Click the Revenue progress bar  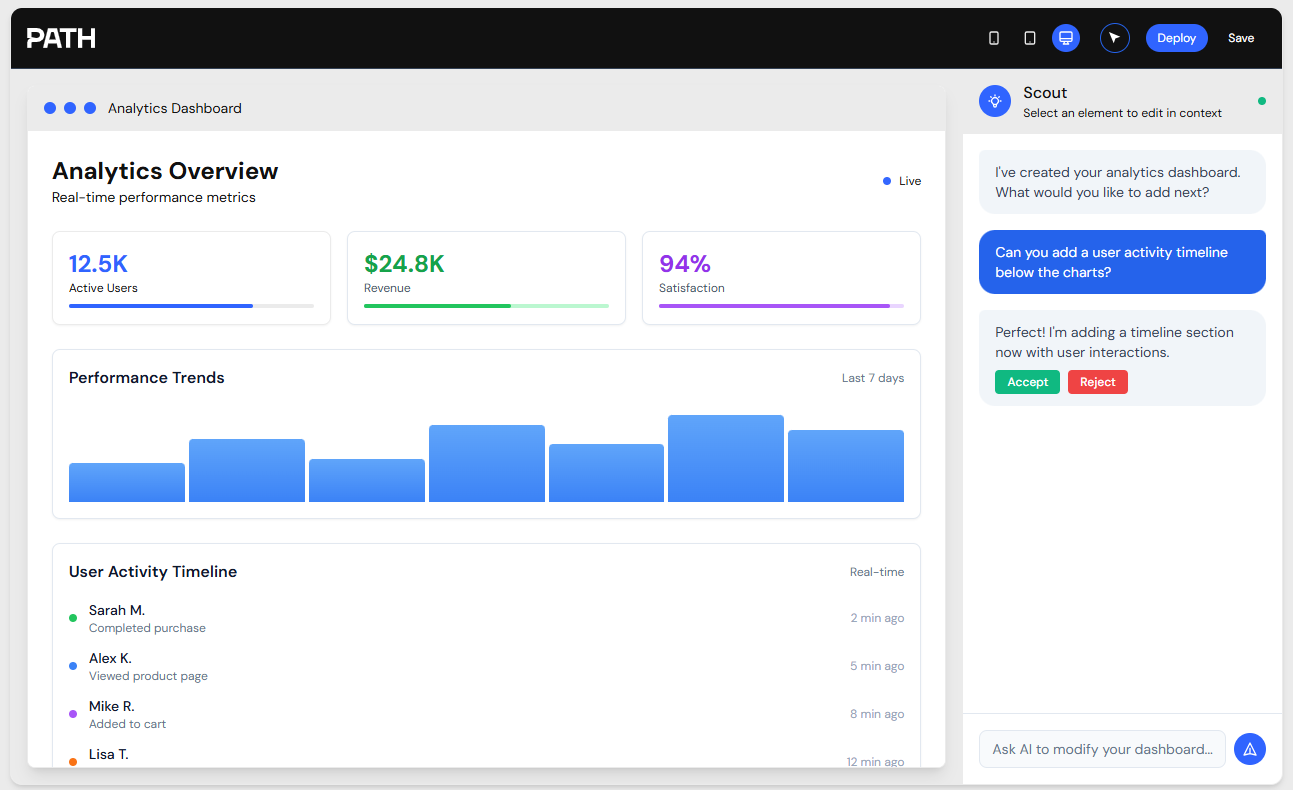pos(486,306)
